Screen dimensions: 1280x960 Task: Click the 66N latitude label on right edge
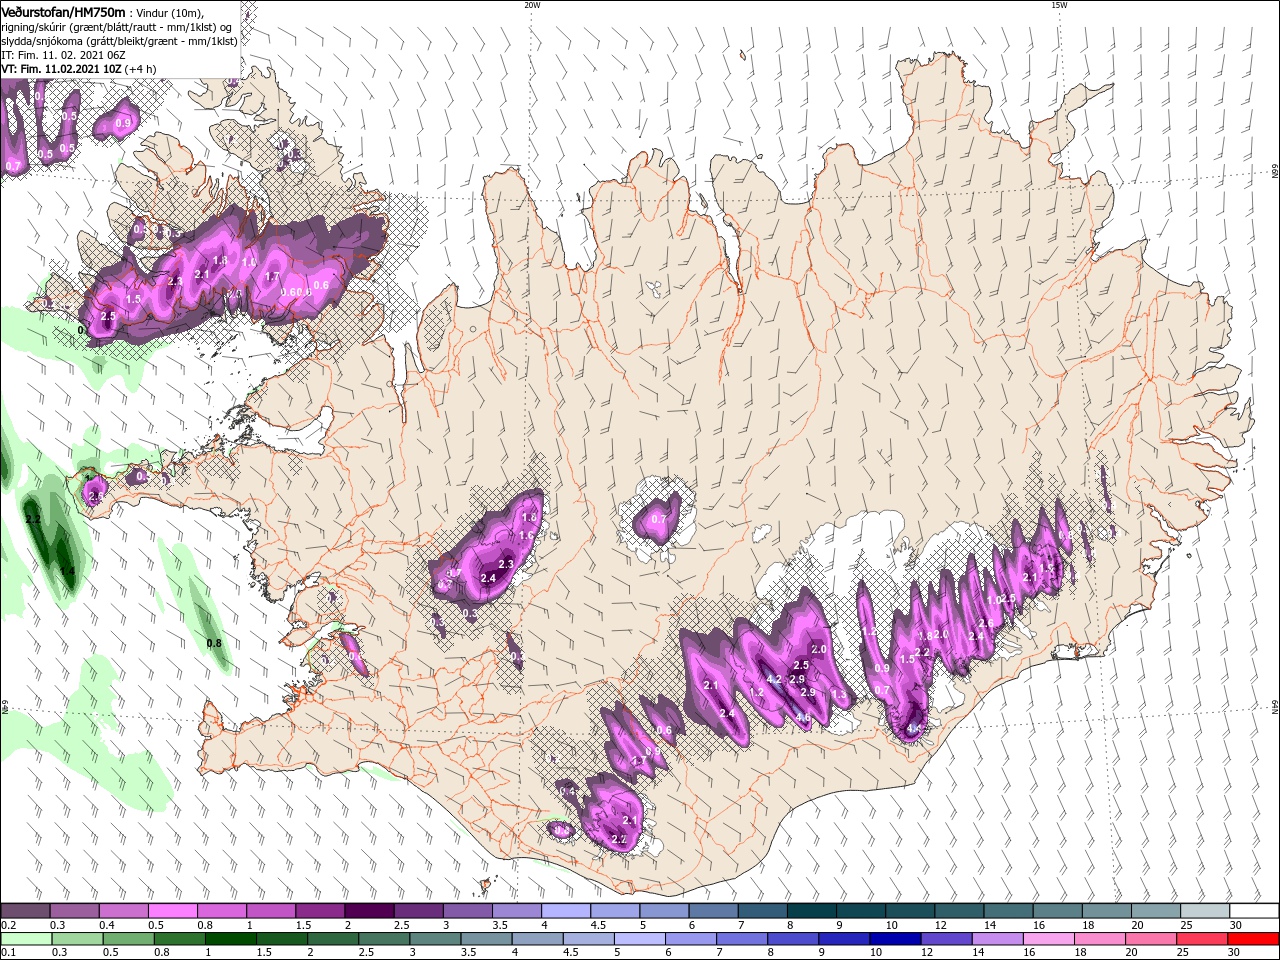click(x=1275, y=171)
